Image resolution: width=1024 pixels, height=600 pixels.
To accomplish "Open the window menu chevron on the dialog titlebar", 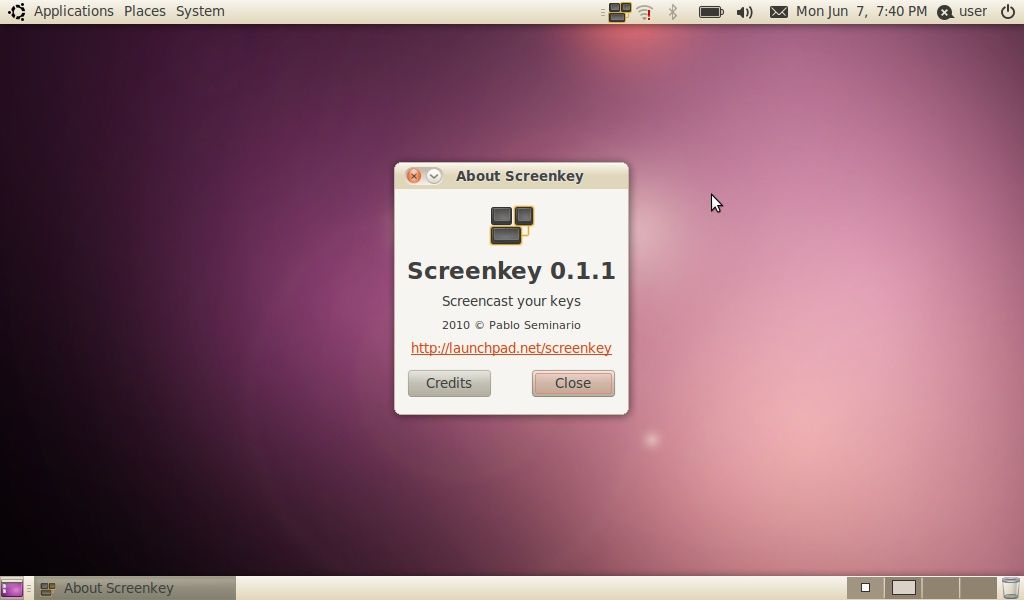I will click(432, 175).
